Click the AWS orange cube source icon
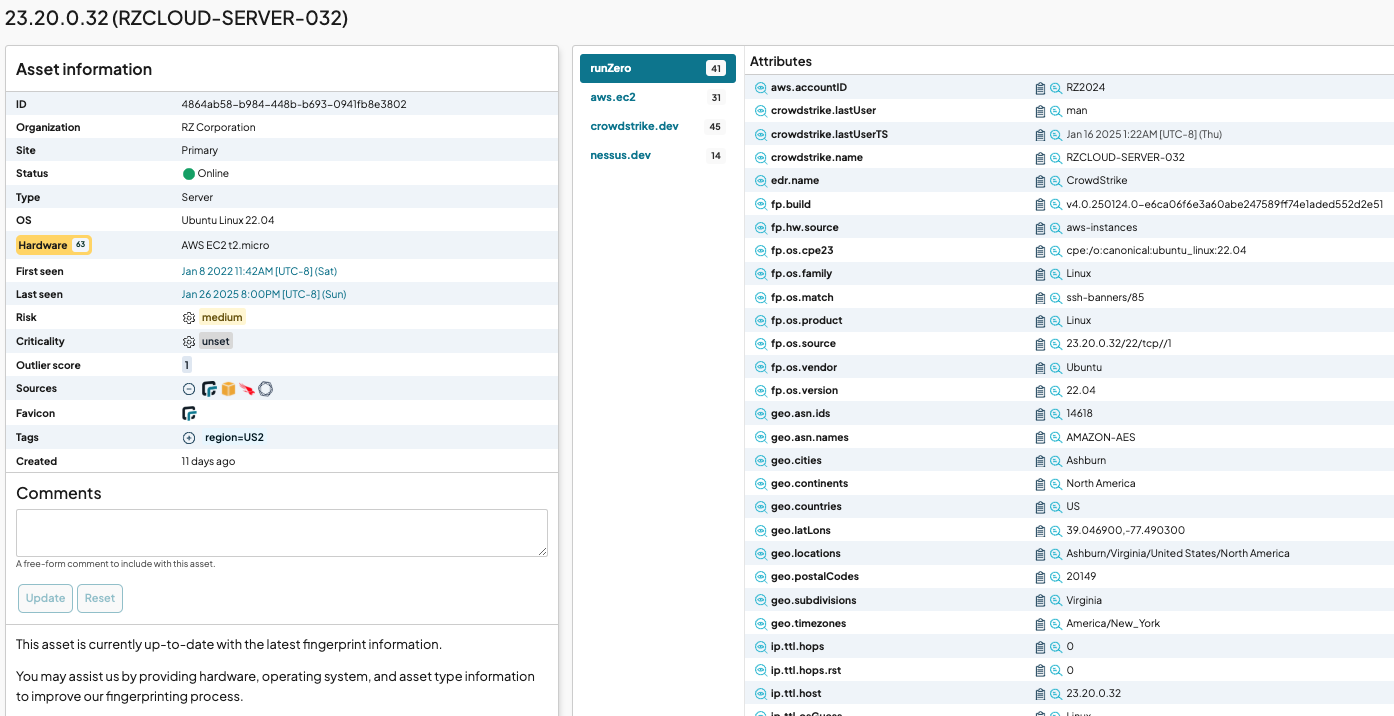The width and height of the screenshot is (1394, 716). pos(228,389)
